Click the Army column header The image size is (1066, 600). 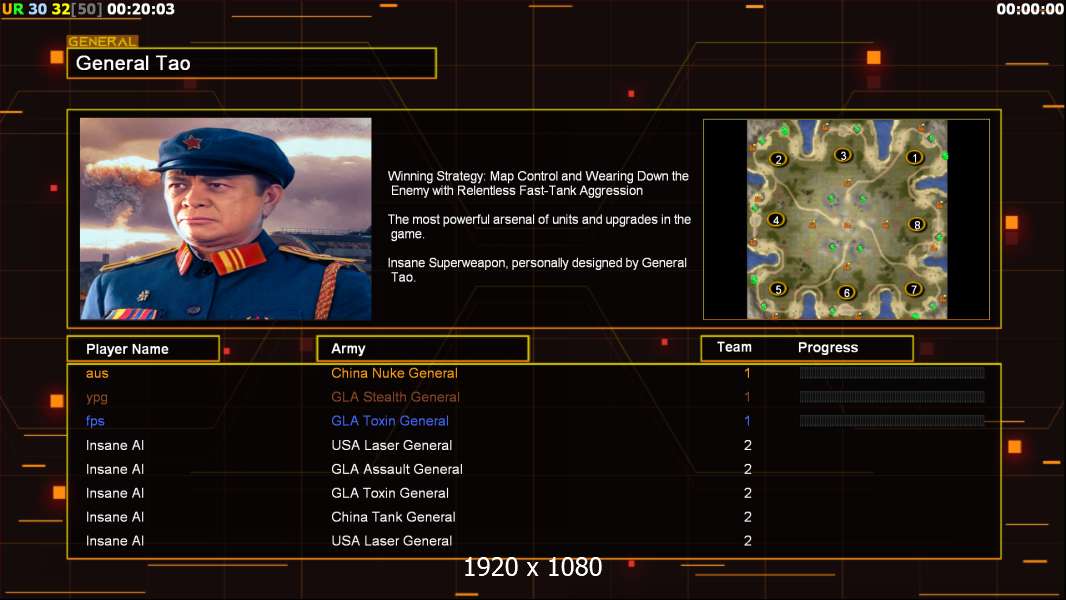click(423, 349)
